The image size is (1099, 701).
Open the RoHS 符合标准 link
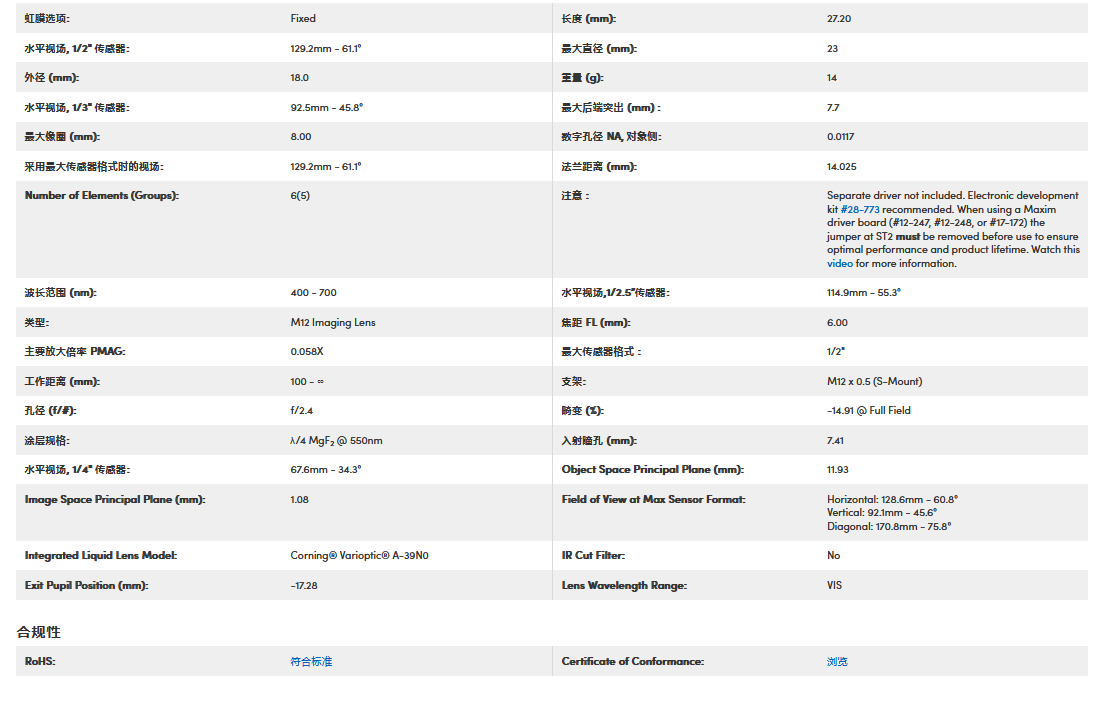pyautogui.click(x=311, y=661)
